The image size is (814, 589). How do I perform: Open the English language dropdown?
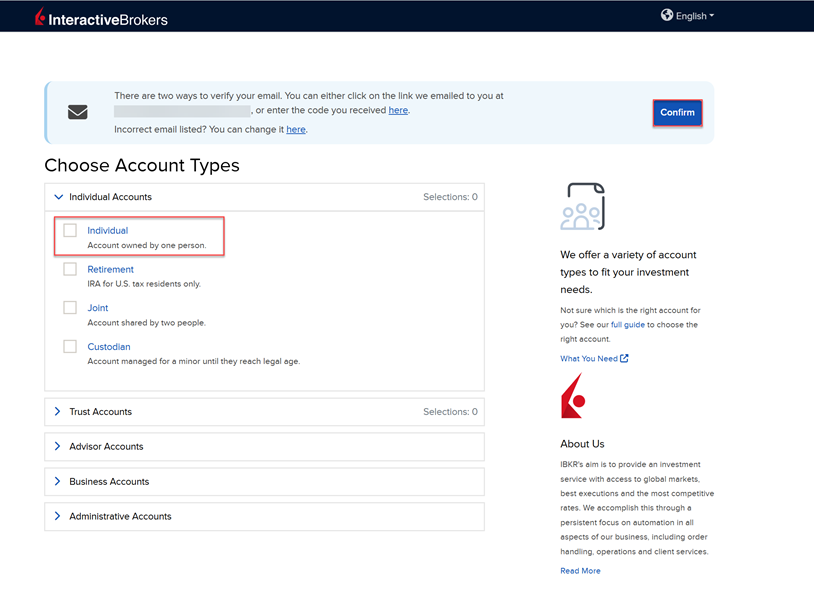690,15
